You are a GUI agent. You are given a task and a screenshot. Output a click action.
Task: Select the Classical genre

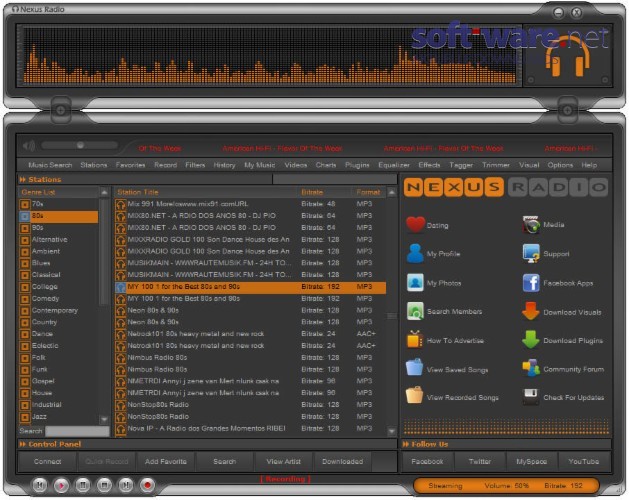click(x=46, y=275)
